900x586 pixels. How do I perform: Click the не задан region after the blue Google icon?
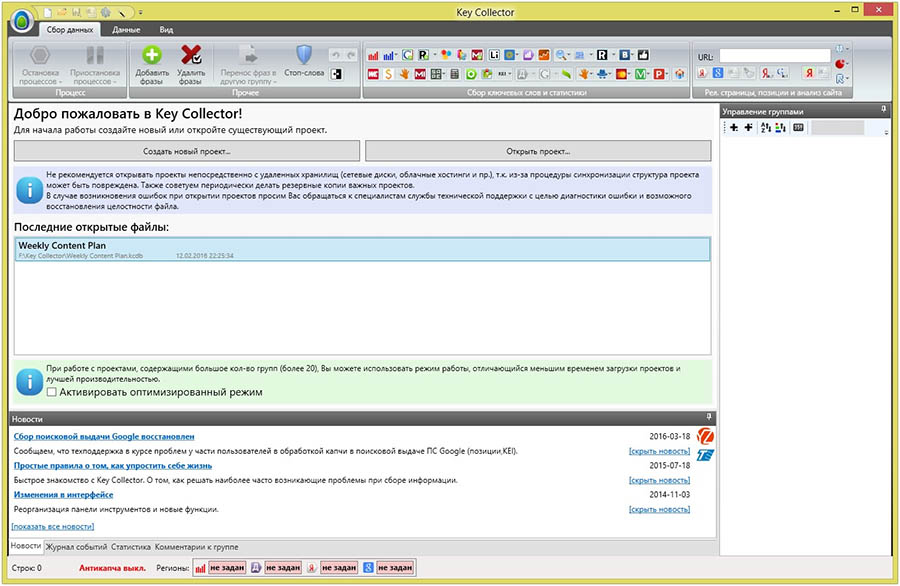coord(395,568)
